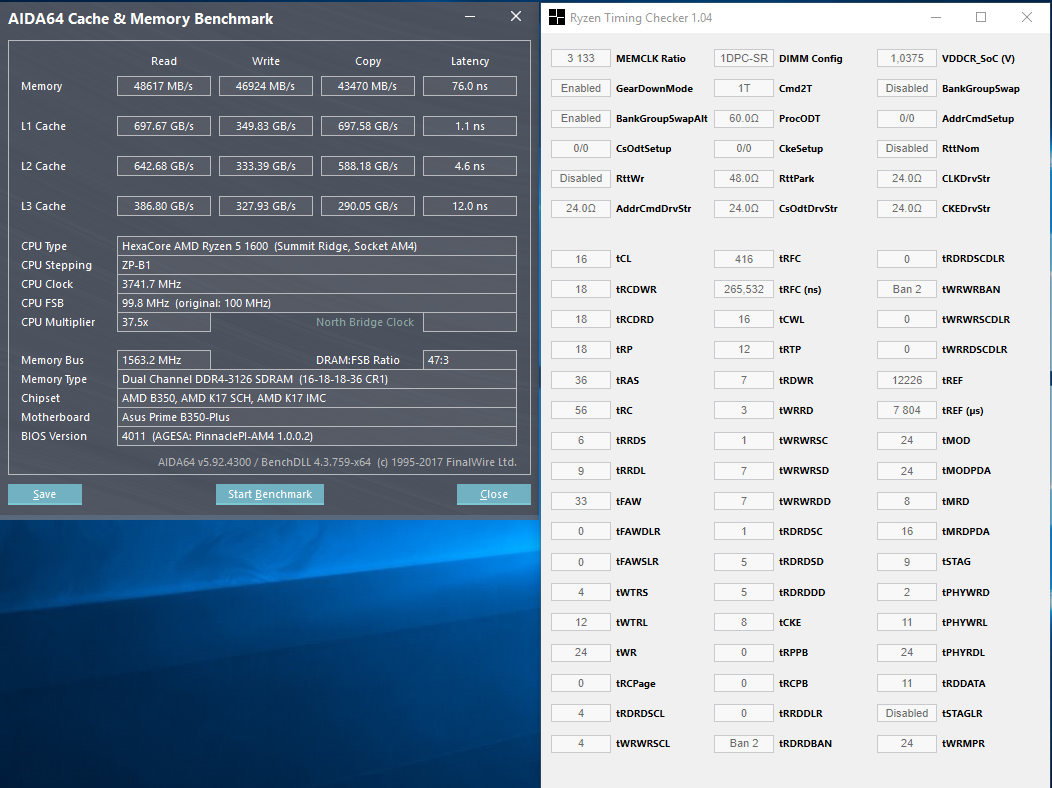Image resolution: width=1052 pixels, height=788 pixels.
Task: Click the tRFC value 416
Action: coord(743,259)
